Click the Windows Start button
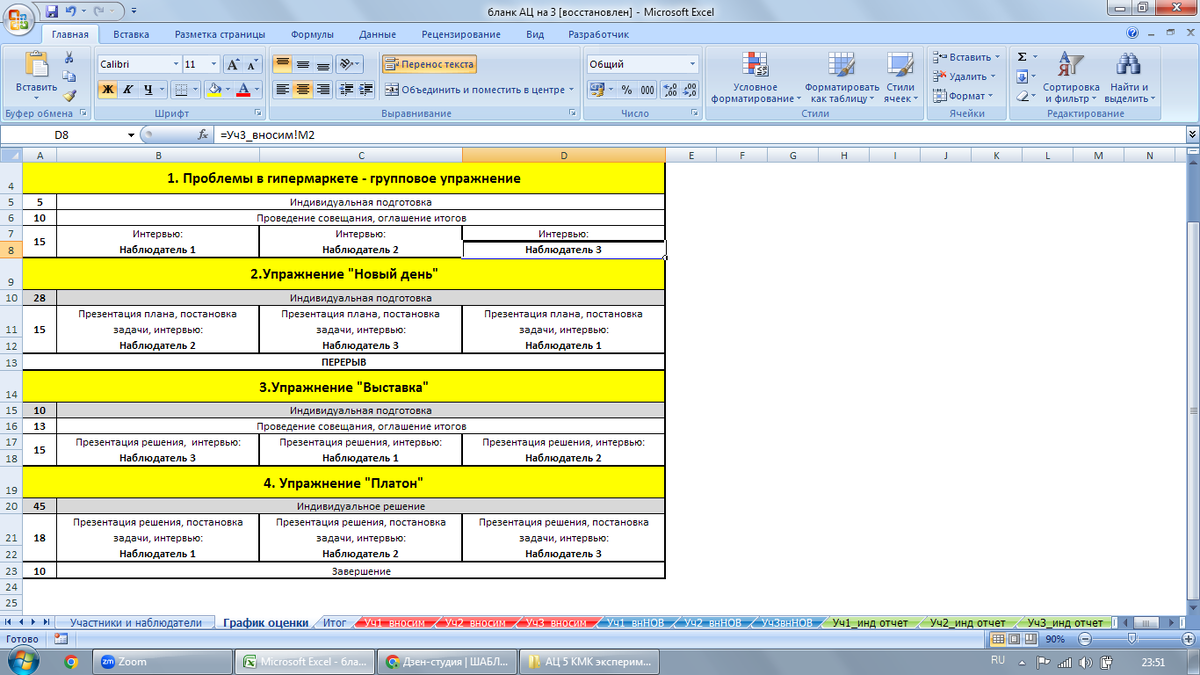1200x675 pixels. (x=23, y=660)
